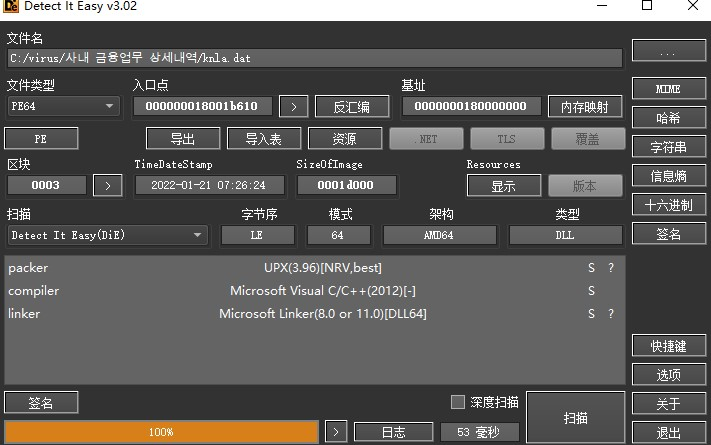711x445 pixels.
Task: Click the packer label in results
Action: [x=28, y=268]
